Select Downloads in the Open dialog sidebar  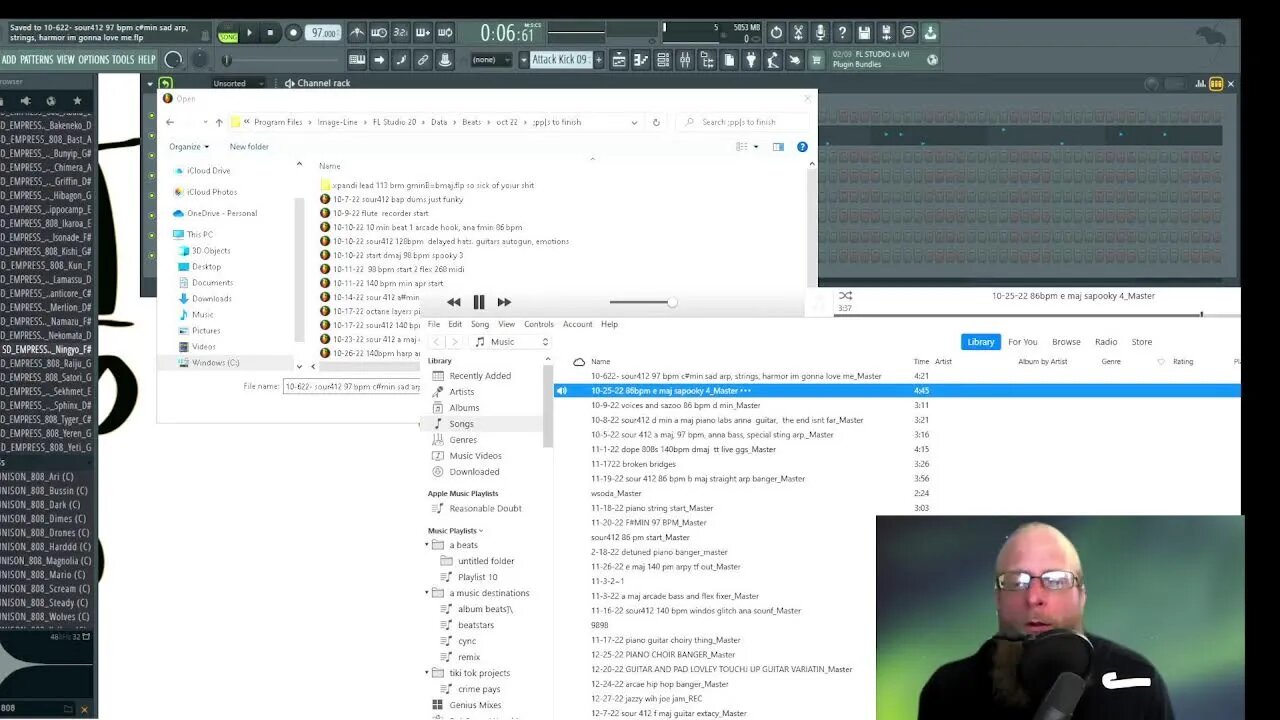point(211,299)
